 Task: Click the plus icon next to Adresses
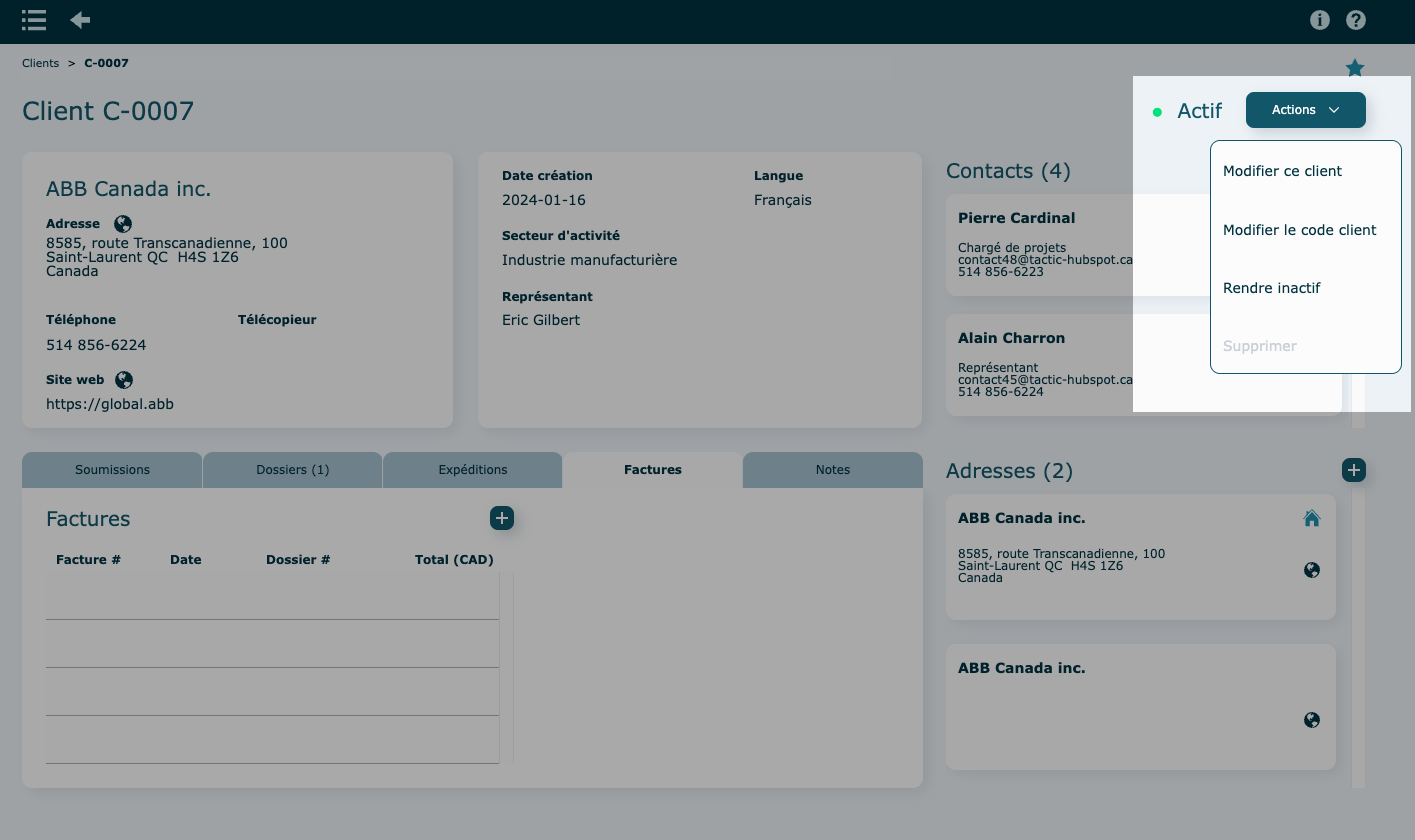[1353, 470]
